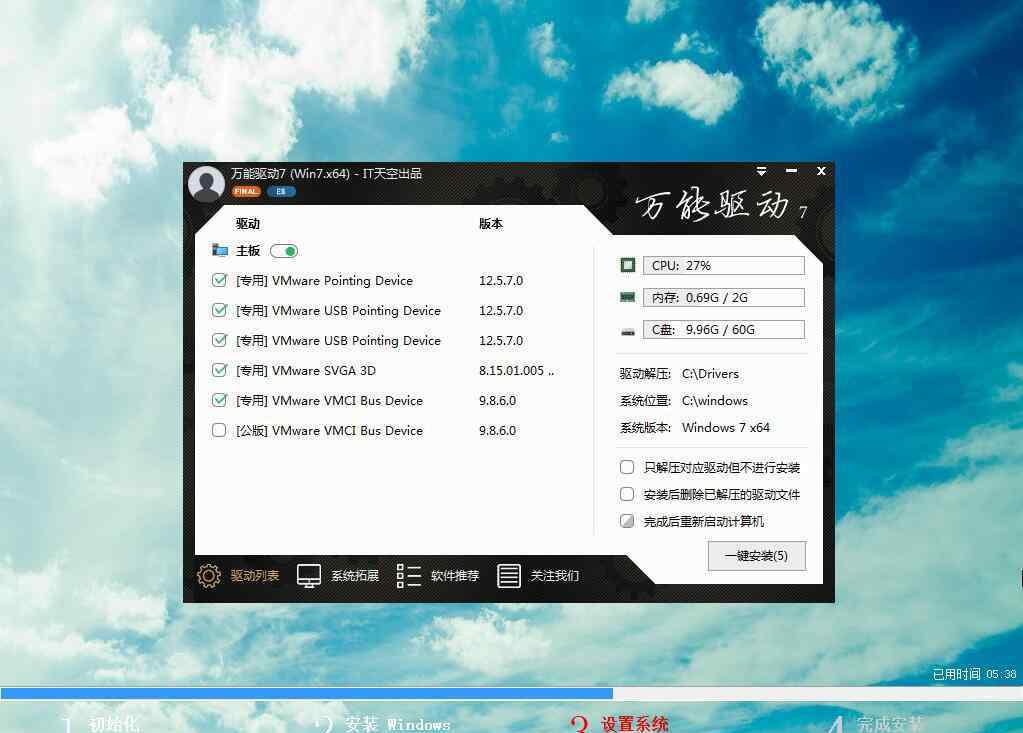Click the 驱动解压 path C:\Drivers
This screenshot has width=1023, height=733.
click(x=710, y=374)
